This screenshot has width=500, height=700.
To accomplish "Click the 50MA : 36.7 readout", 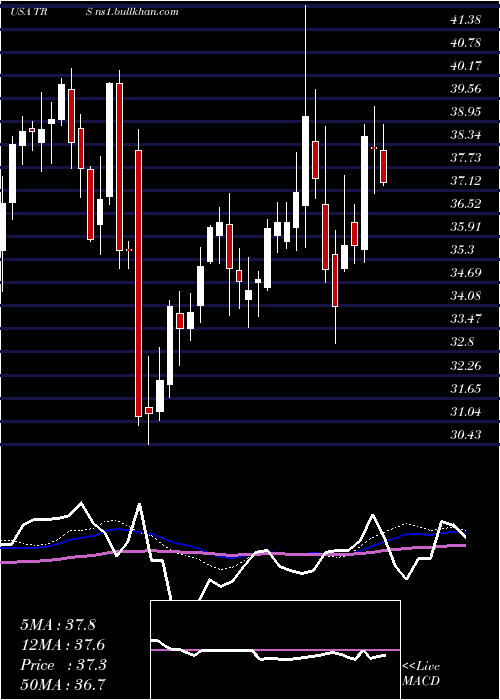I will (x=63, y=685).
